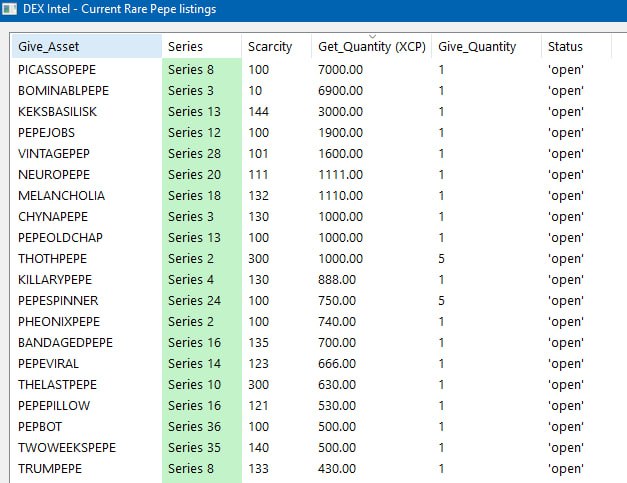
Task: Click scarcity value 111
Action: coord(258,175)
